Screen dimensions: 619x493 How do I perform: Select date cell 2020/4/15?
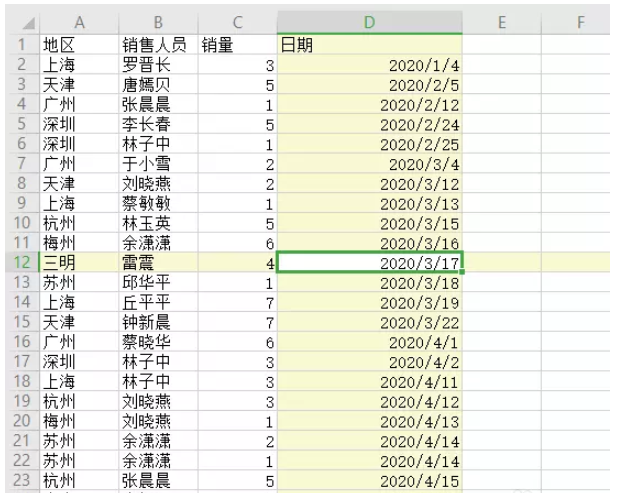tap(370, 480)
